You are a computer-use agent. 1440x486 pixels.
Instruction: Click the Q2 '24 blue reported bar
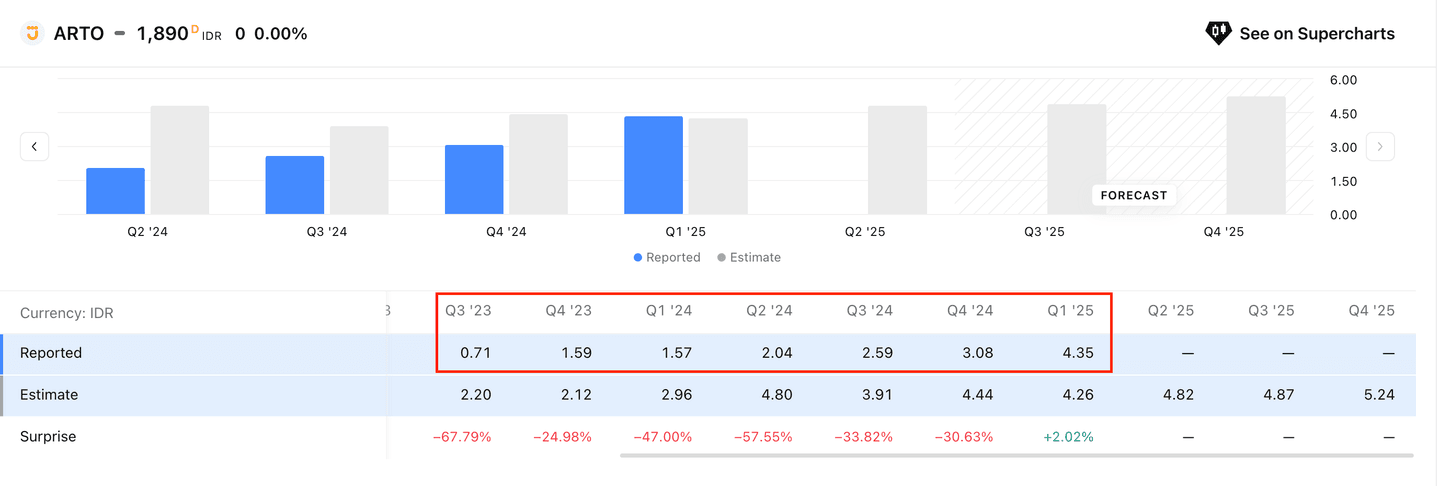pos(115,191)
